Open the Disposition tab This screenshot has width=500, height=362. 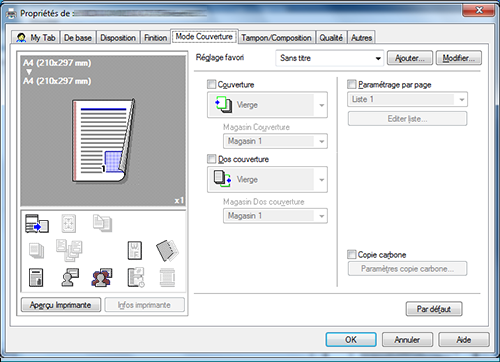click(118, 38)
